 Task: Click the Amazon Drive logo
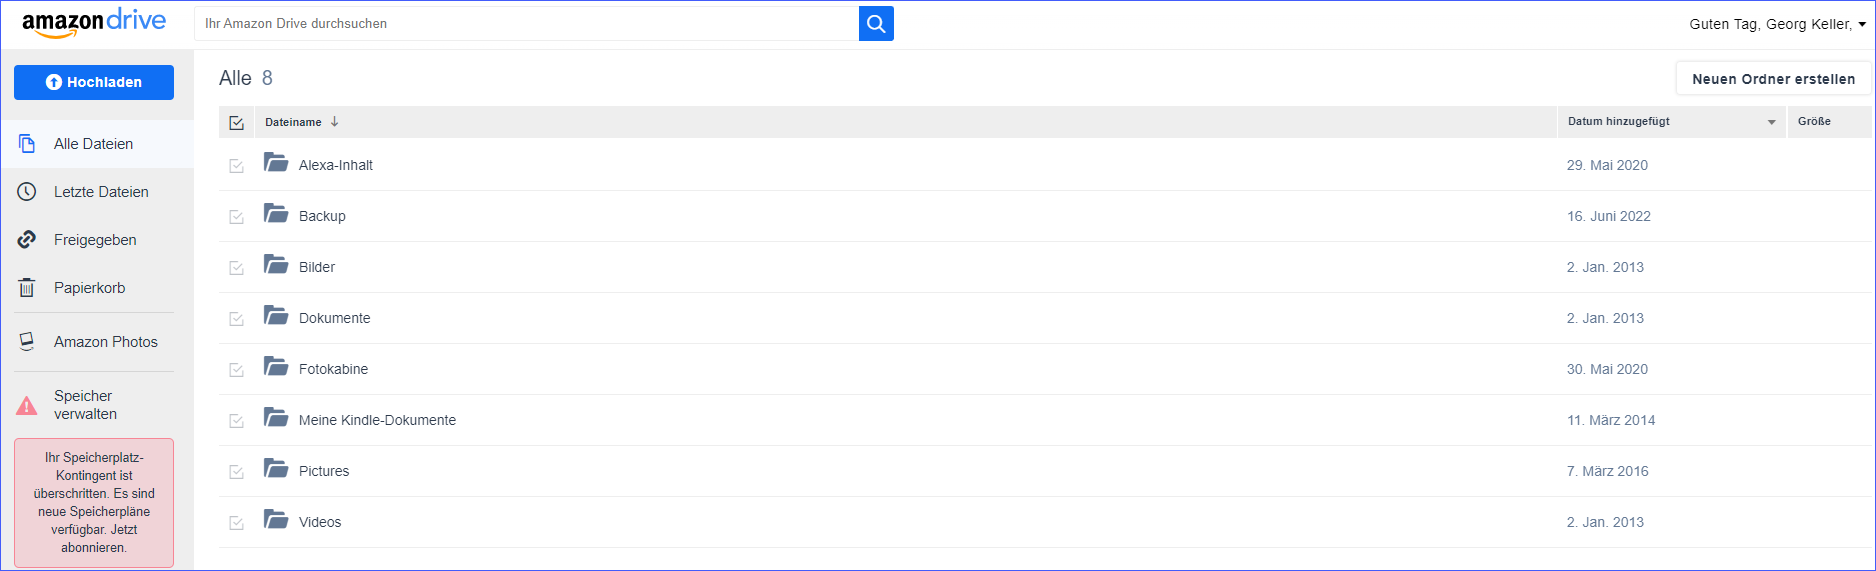click(94, 23)
